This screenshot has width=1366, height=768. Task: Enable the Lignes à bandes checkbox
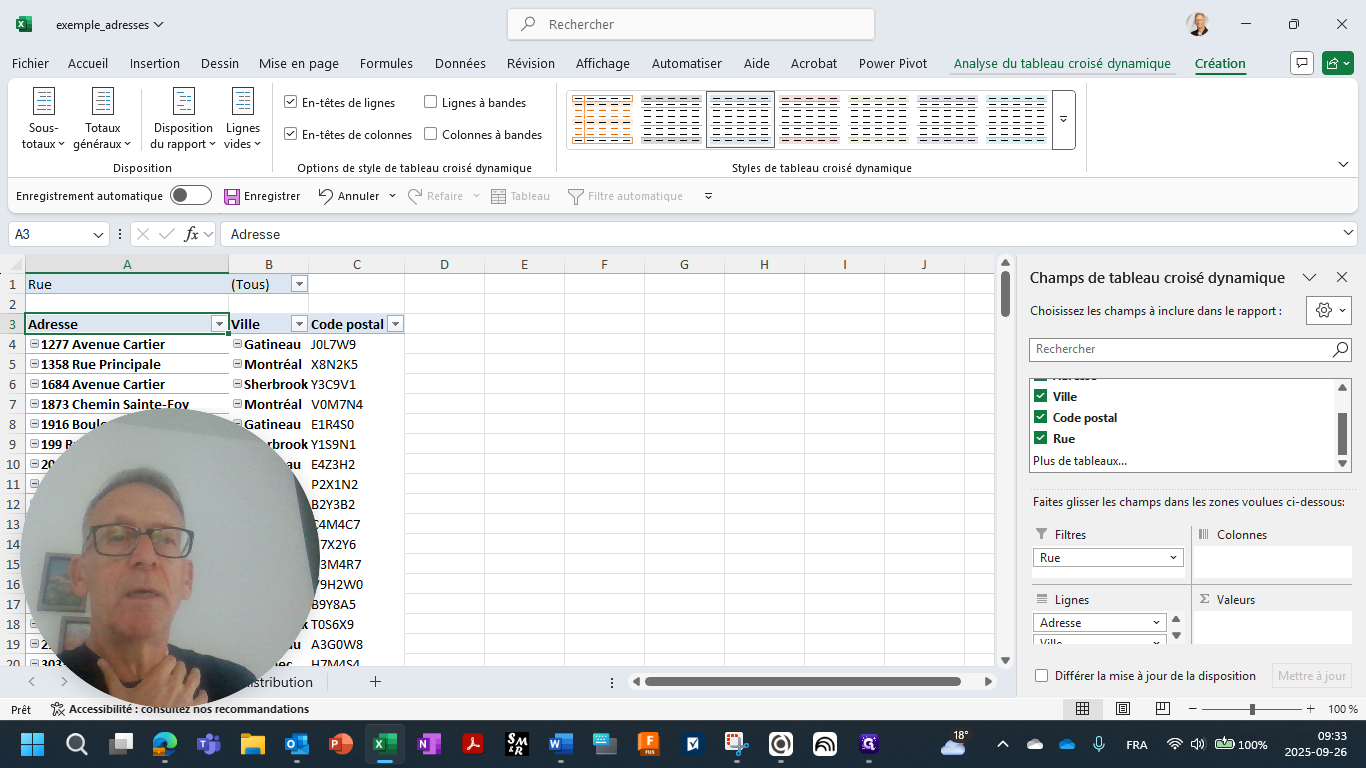(431, 101)
